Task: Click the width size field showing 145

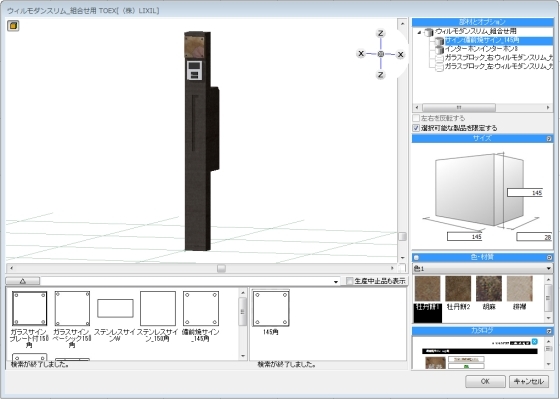Action: point(464,236)
